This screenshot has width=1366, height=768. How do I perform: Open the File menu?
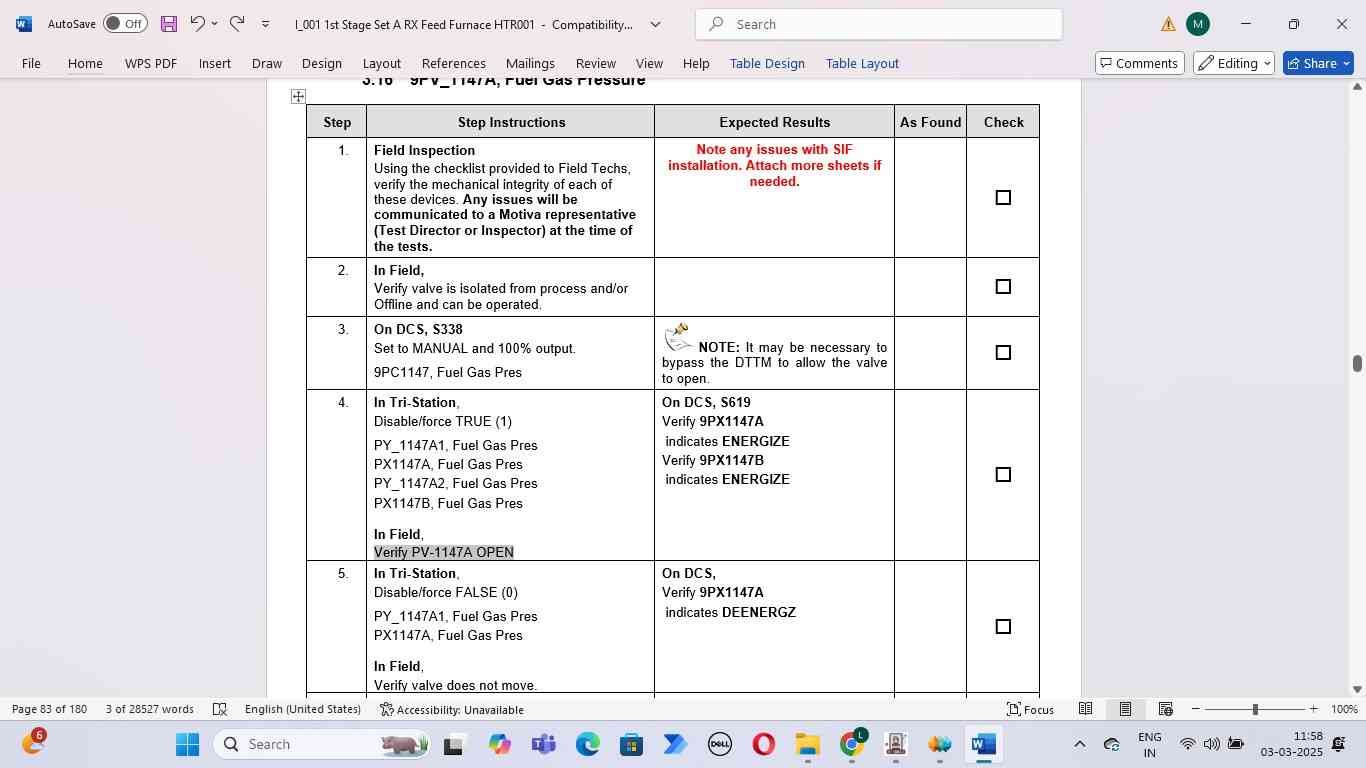tap(31, 63)
